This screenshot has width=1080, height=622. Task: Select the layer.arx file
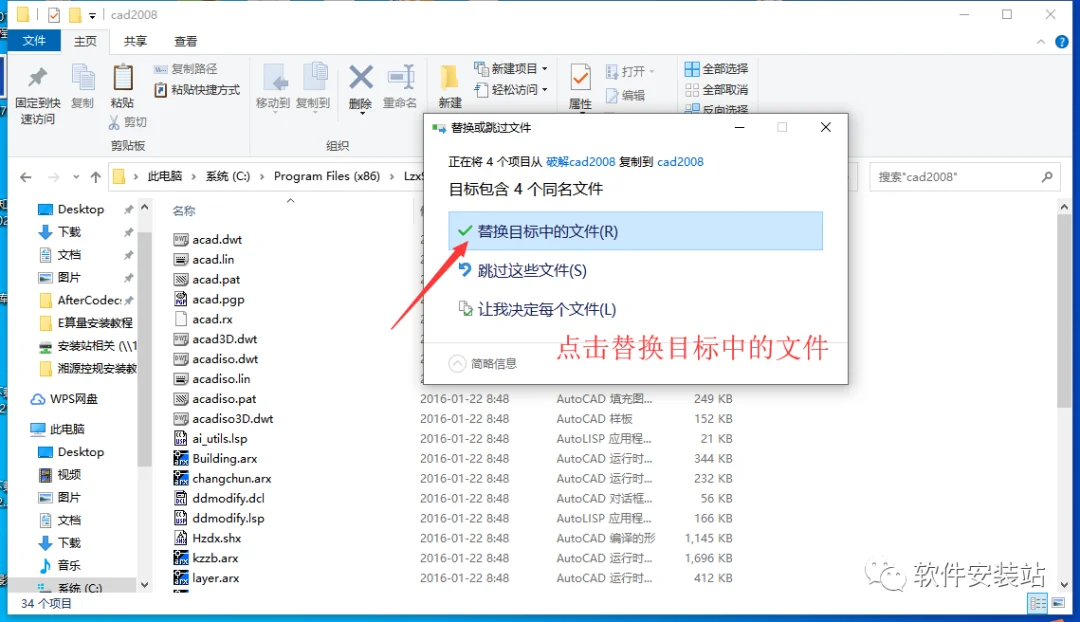pyautogui.click(x=216, y=579)
